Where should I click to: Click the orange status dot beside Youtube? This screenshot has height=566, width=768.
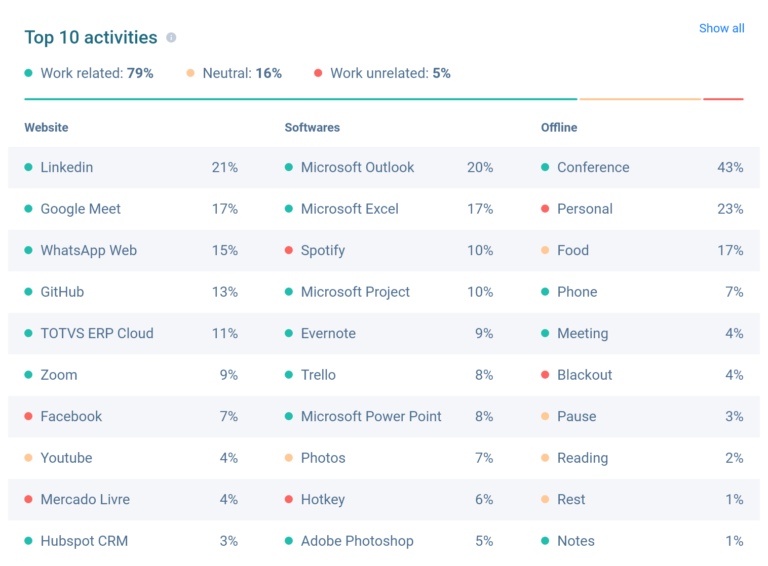(29, 458)
